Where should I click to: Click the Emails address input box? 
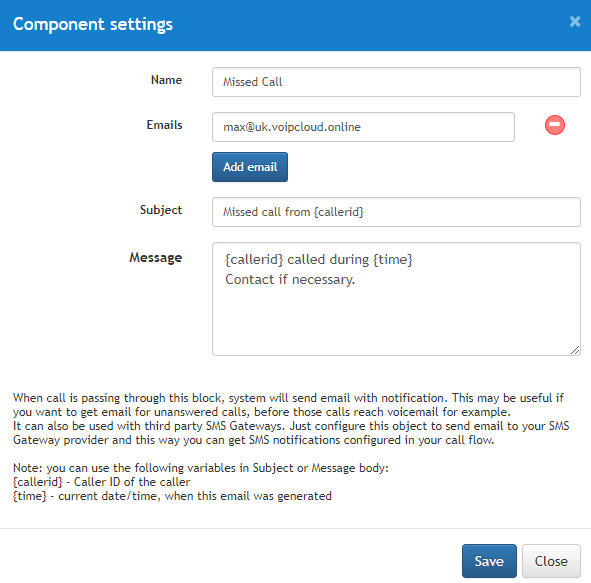coord(363,127)
